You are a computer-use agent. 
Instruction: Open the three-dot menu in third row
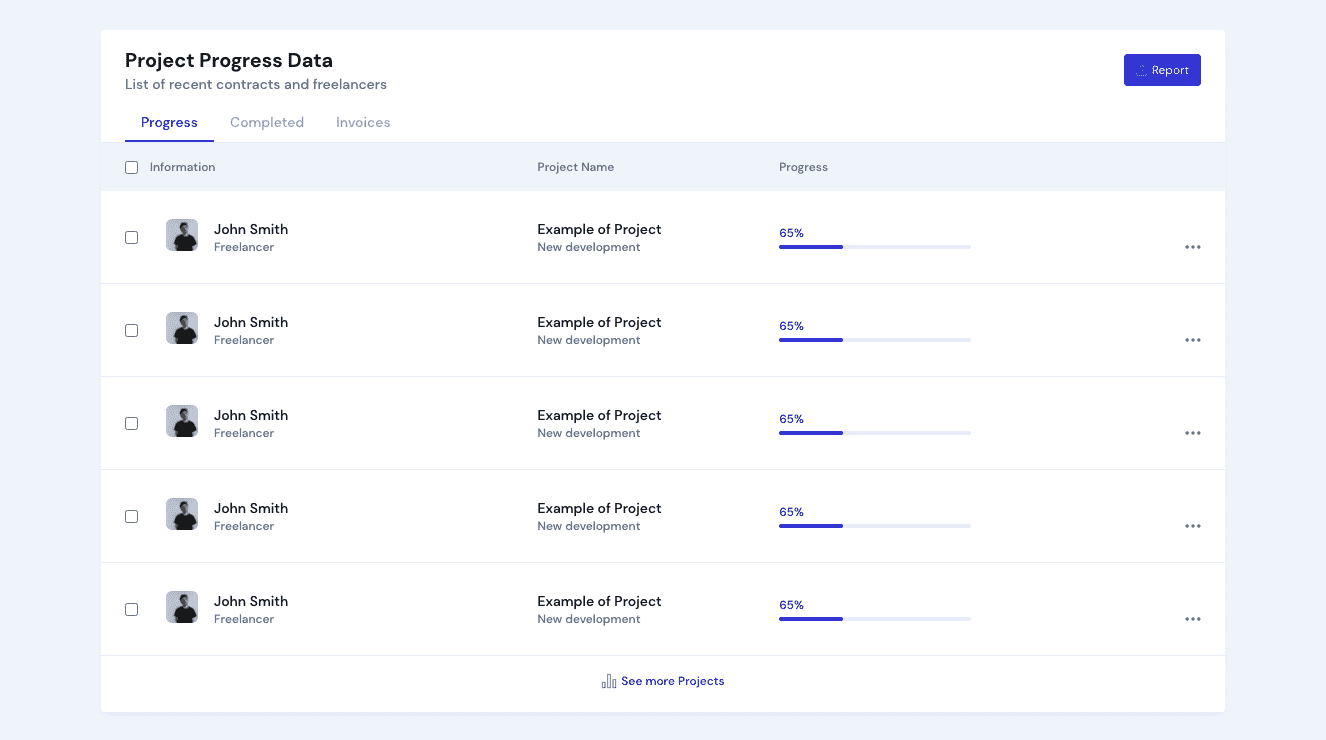(1192, 433)
